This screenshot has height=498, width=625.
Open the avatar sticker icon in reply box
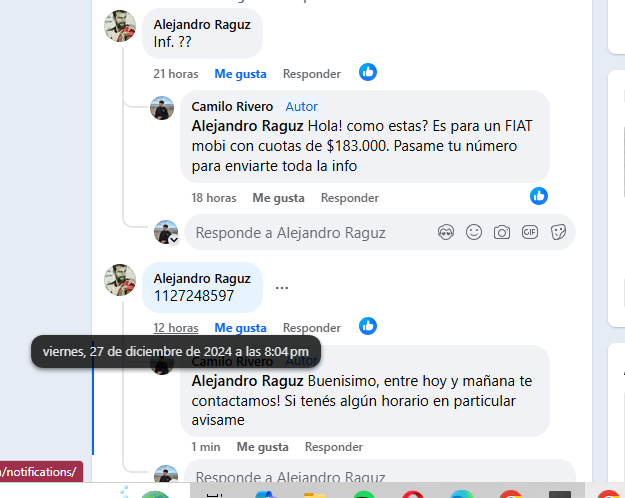click(446, 232)
